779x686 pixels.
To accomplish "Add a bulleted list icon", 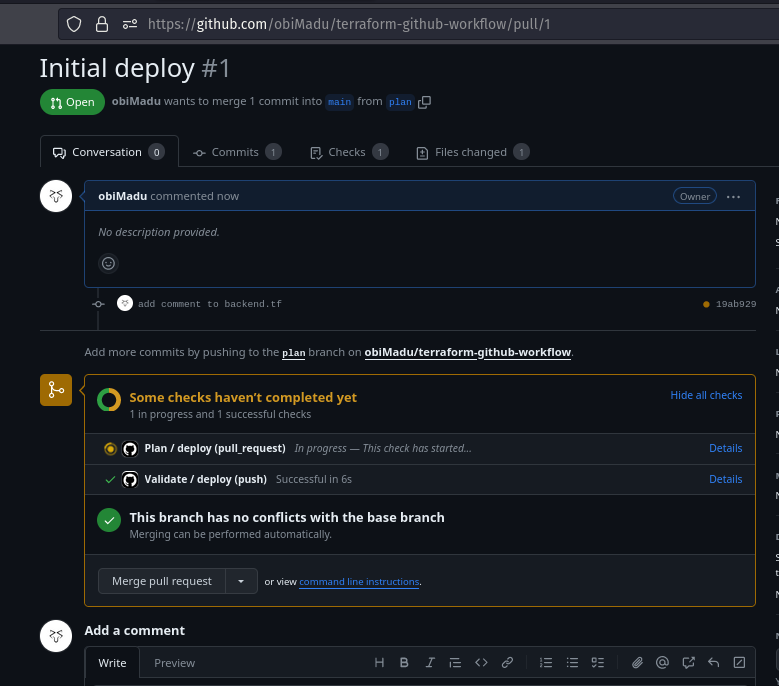I will [x=572, y=662].
